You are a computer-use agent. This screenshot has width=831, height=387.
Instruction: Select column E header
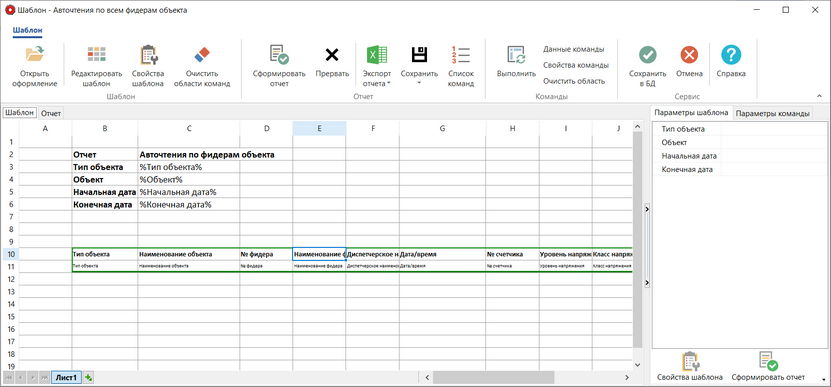pos(319,128)
